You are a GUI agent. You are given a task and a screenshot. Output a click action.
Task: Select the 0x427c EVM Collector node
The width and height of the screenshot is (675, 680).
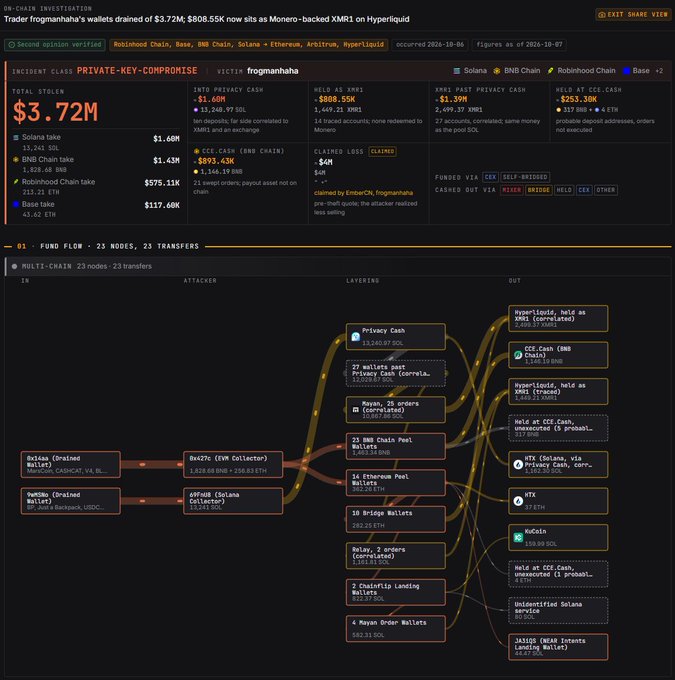tap(233, 464)
